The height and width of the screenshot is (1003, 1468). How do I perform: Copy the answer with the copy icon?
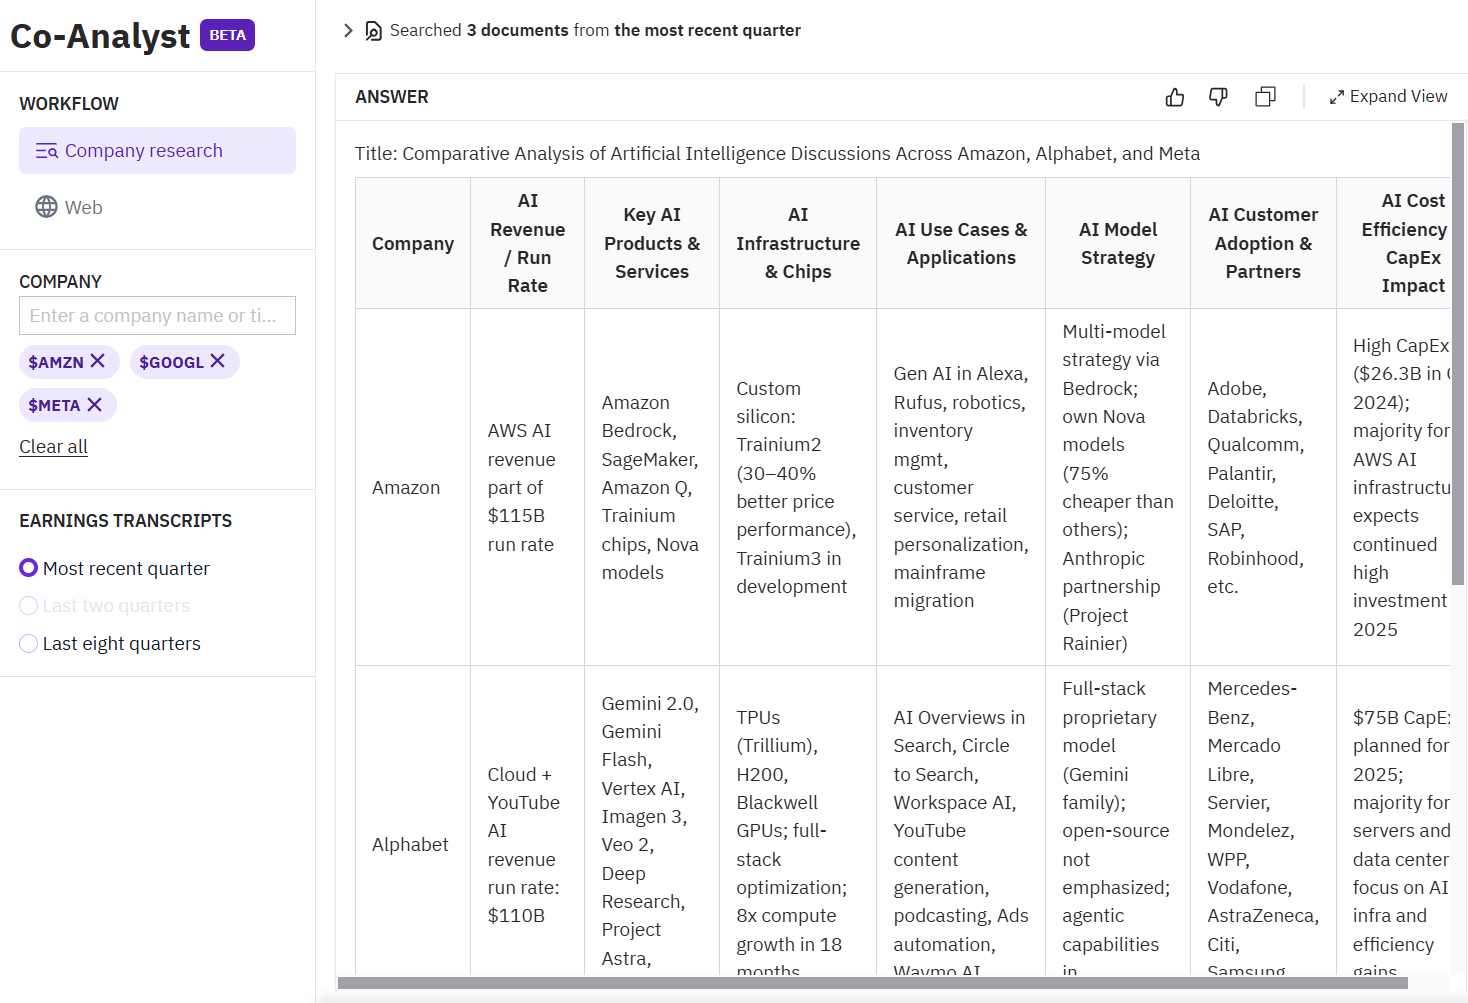[1265, 97]
